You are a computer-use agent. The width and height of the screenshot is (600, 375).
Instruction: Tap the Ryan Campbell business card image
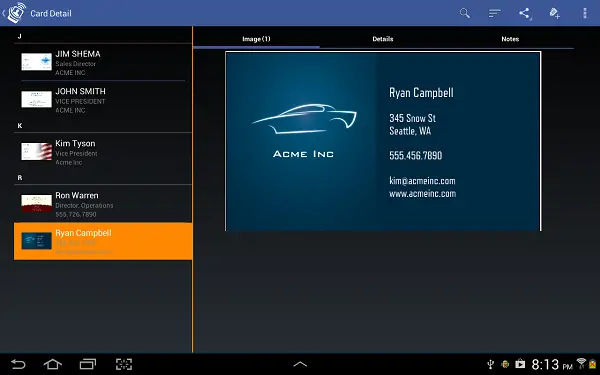[x=383, y=141]
